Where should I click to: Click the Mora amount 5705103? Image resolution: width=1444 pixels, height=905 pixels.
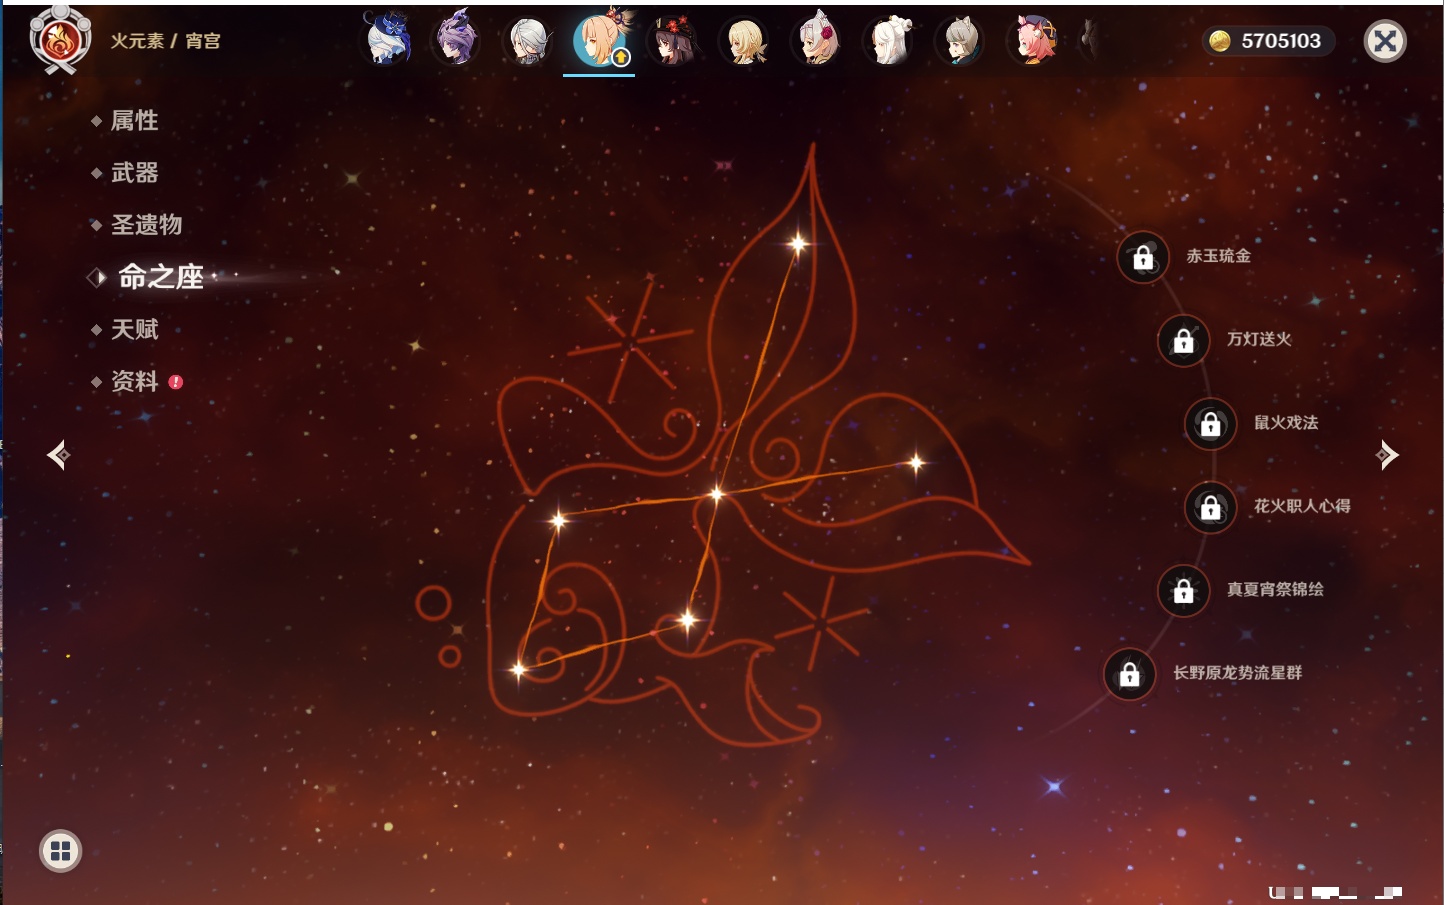[x=1281, y=41]
